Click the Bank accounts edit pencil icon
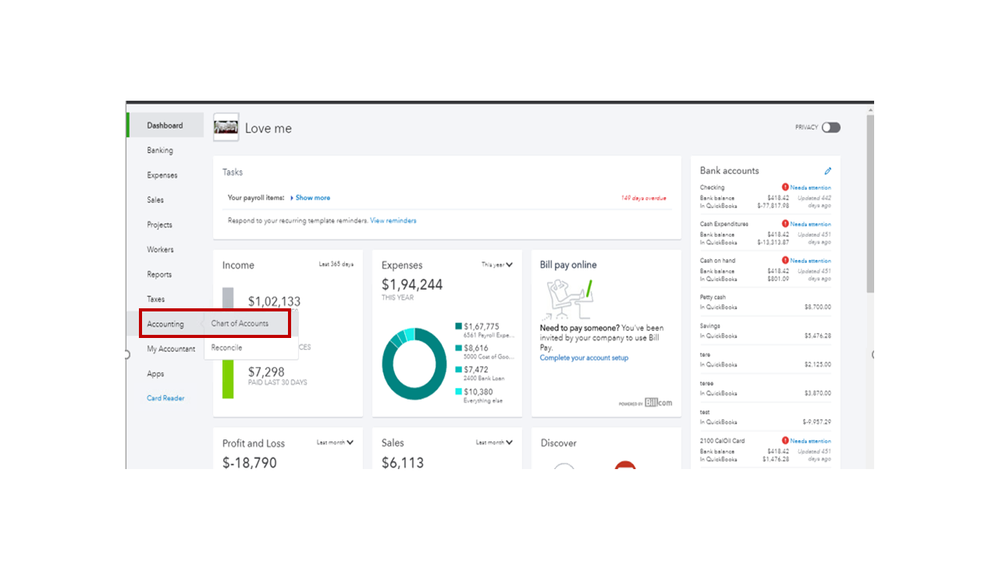The image size is (999, 562). tap(828, 171)
